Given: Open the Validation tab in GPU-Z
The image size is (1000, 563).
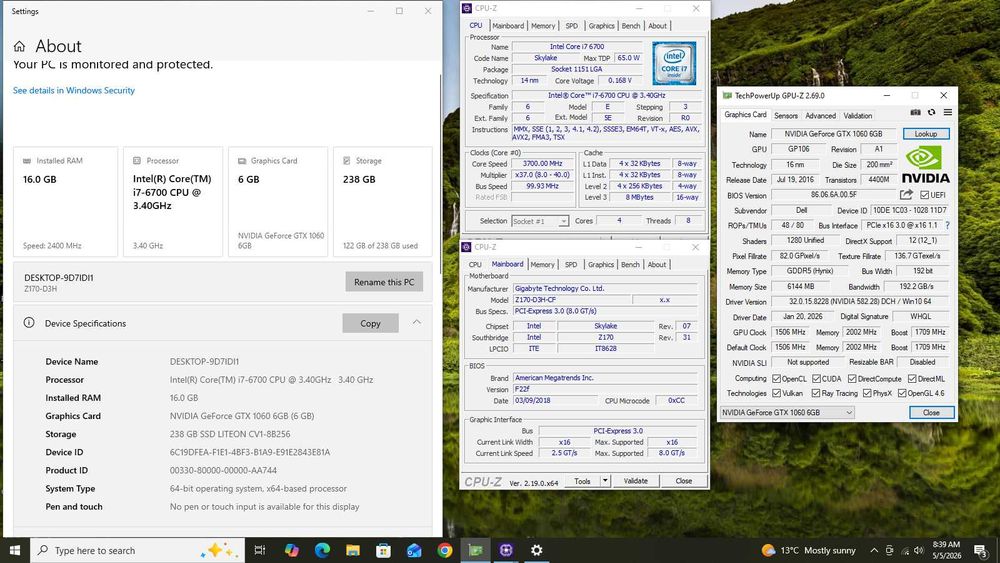Looking at the screenshot, I should (x=858, y=115).
